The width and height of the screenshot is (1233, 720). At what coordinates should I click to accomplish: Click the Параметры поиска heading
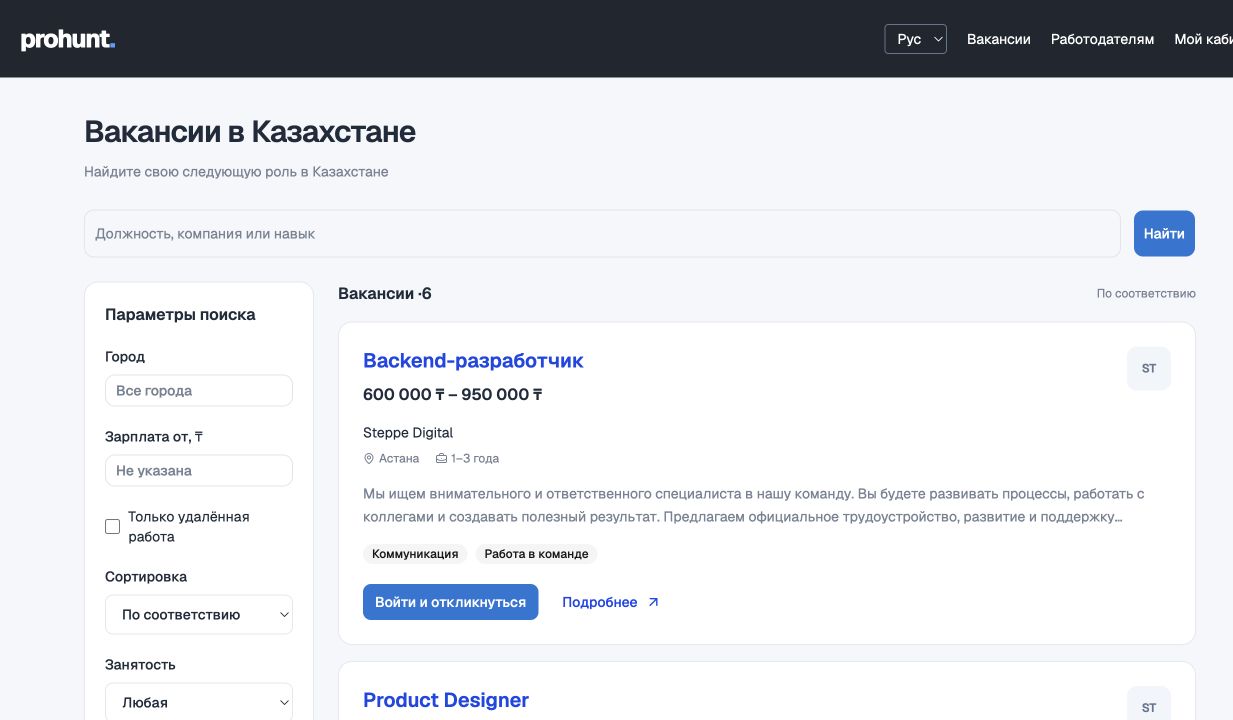180,314
